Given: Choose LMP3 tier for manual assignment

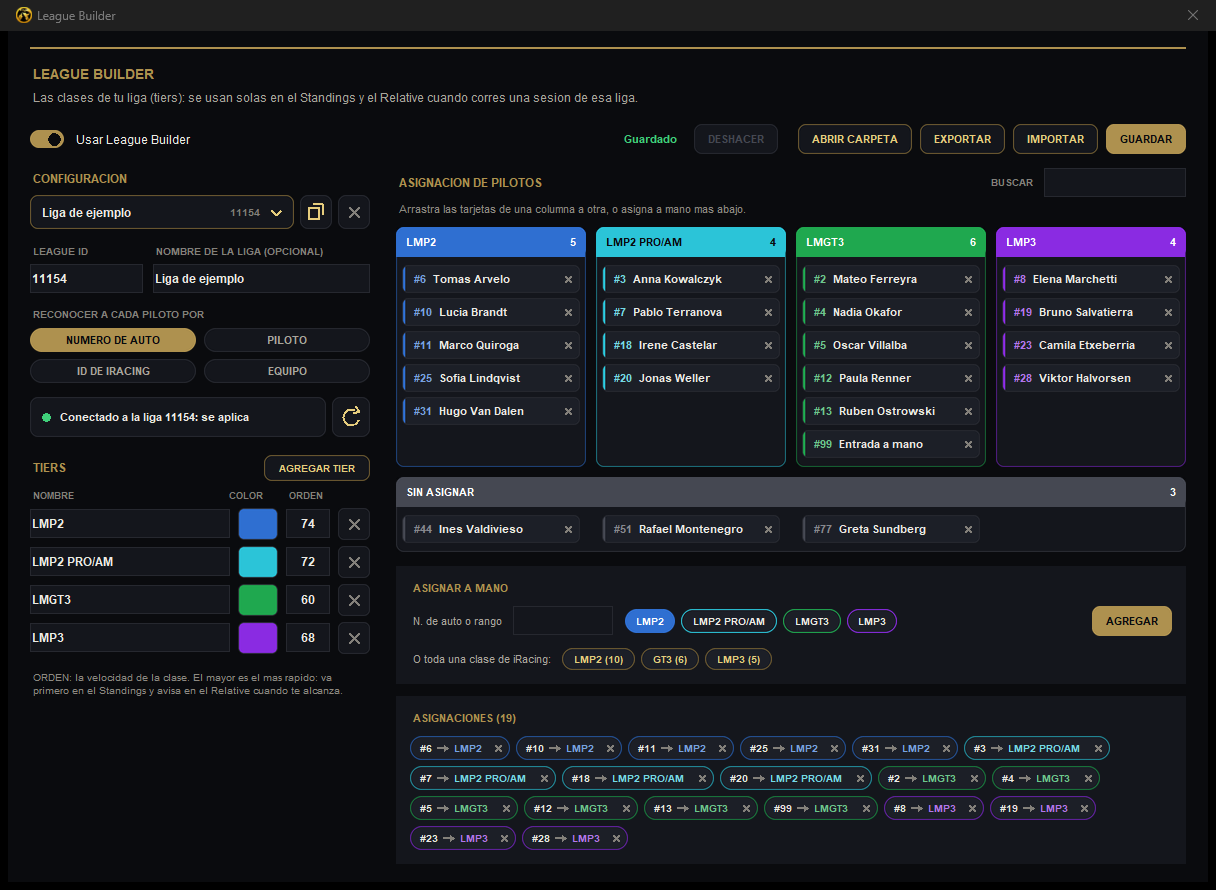Looking at the screenshot, I should tap(872, 621).
